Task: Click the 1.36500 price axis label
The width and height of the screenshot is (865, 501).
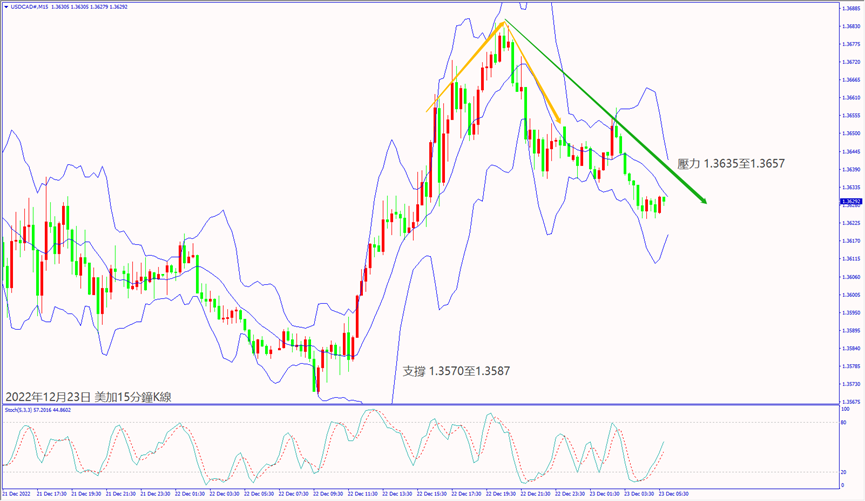Action: [x=852, y=133]
